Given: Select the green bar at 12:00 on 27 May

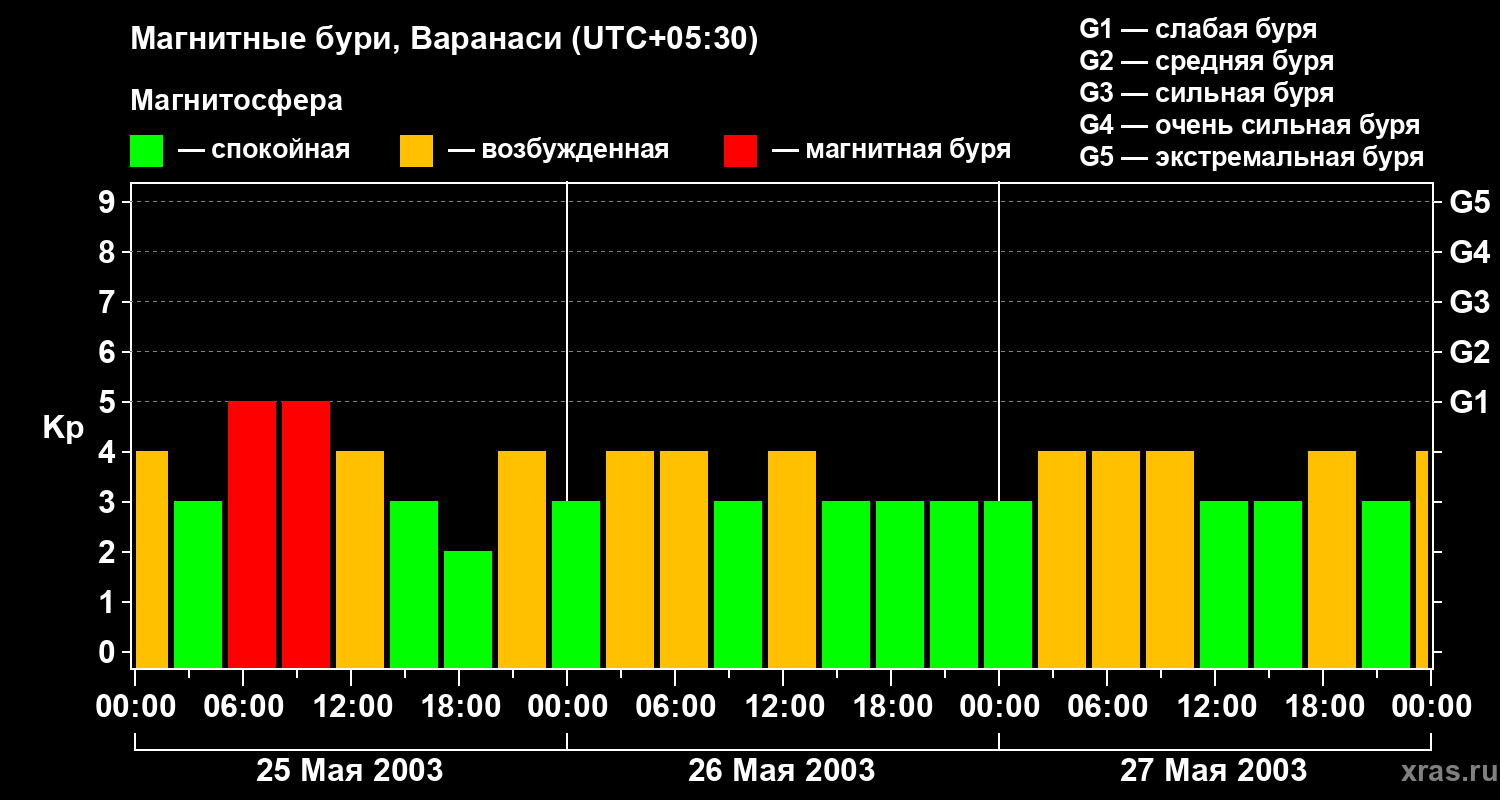Looking at the screenshot, I should (x=1224, y=584).
